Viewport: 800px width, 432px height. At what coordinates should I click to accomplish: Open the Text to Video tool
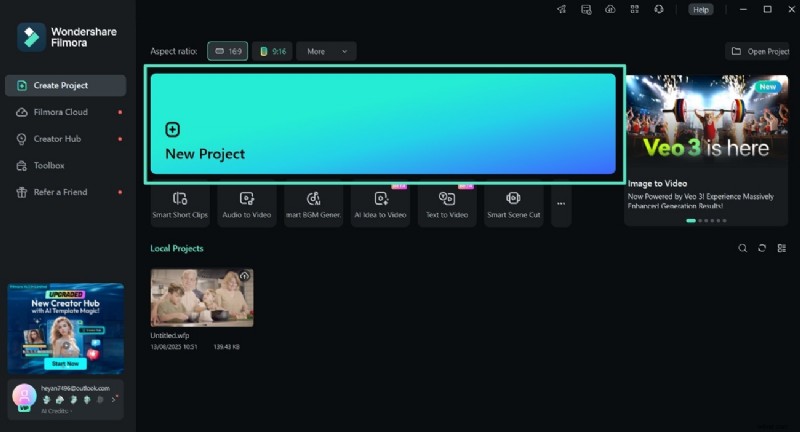pyautogui.click(x=447, y=204)
